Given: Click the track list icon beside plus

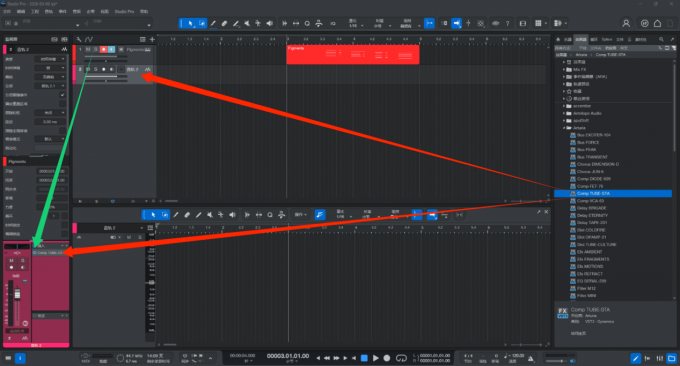Looking at the screenshot, I should pyautogui.click(x=143, y=39).
